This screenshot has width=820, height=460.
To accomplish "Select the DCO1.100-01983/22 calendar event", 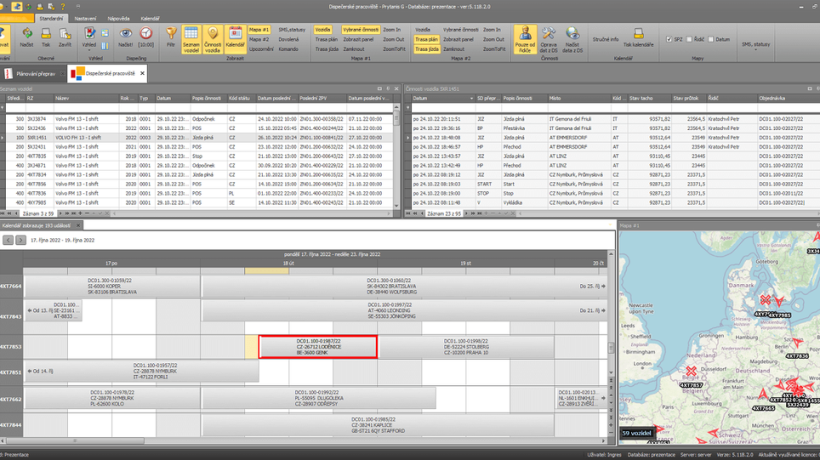I will coord(318,346).
